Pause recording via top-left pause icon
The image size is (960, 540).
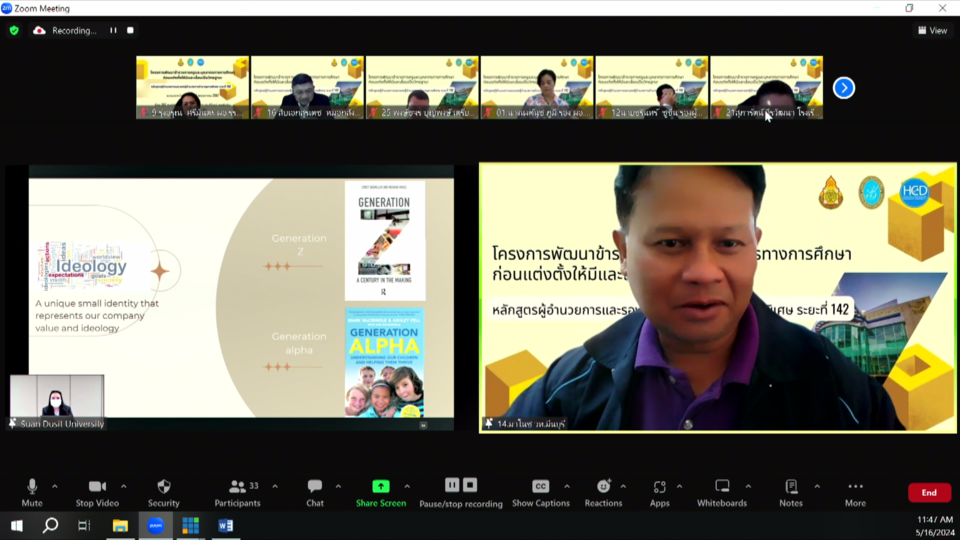pyautogui.click(x=113, y=30)
